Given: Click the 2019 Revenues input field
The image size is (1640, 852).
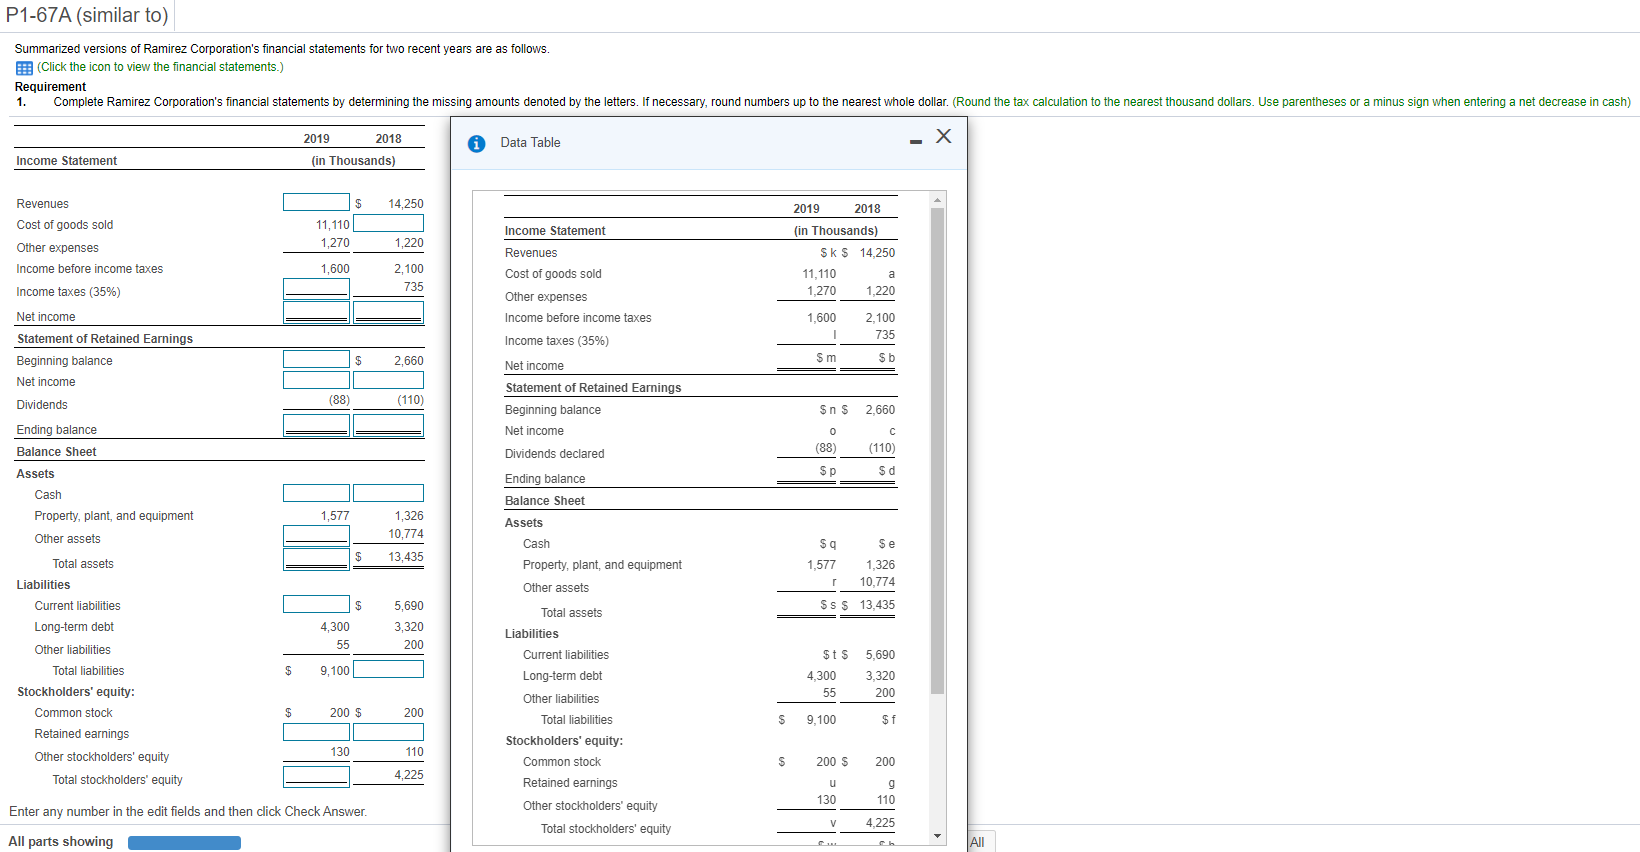Looking at the screenshot, I should [316, 202].
